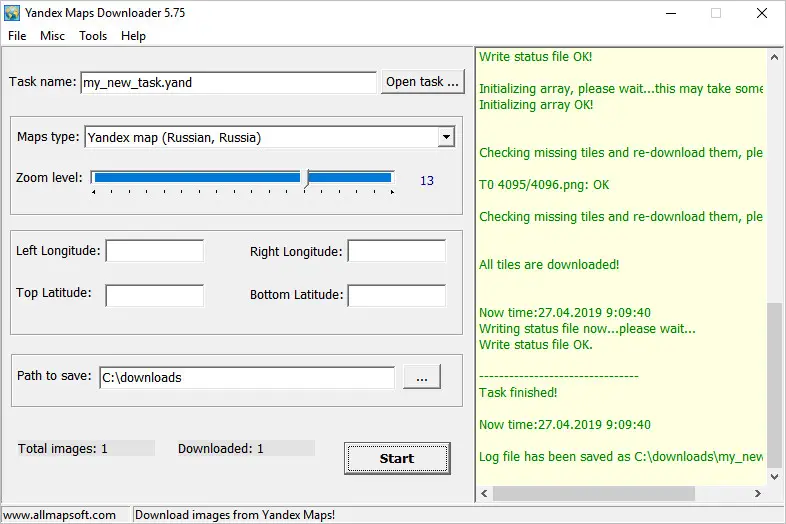Click the zoom level value 13
The height and width of the screenshot is (524, 786).
tap(427, 181)
